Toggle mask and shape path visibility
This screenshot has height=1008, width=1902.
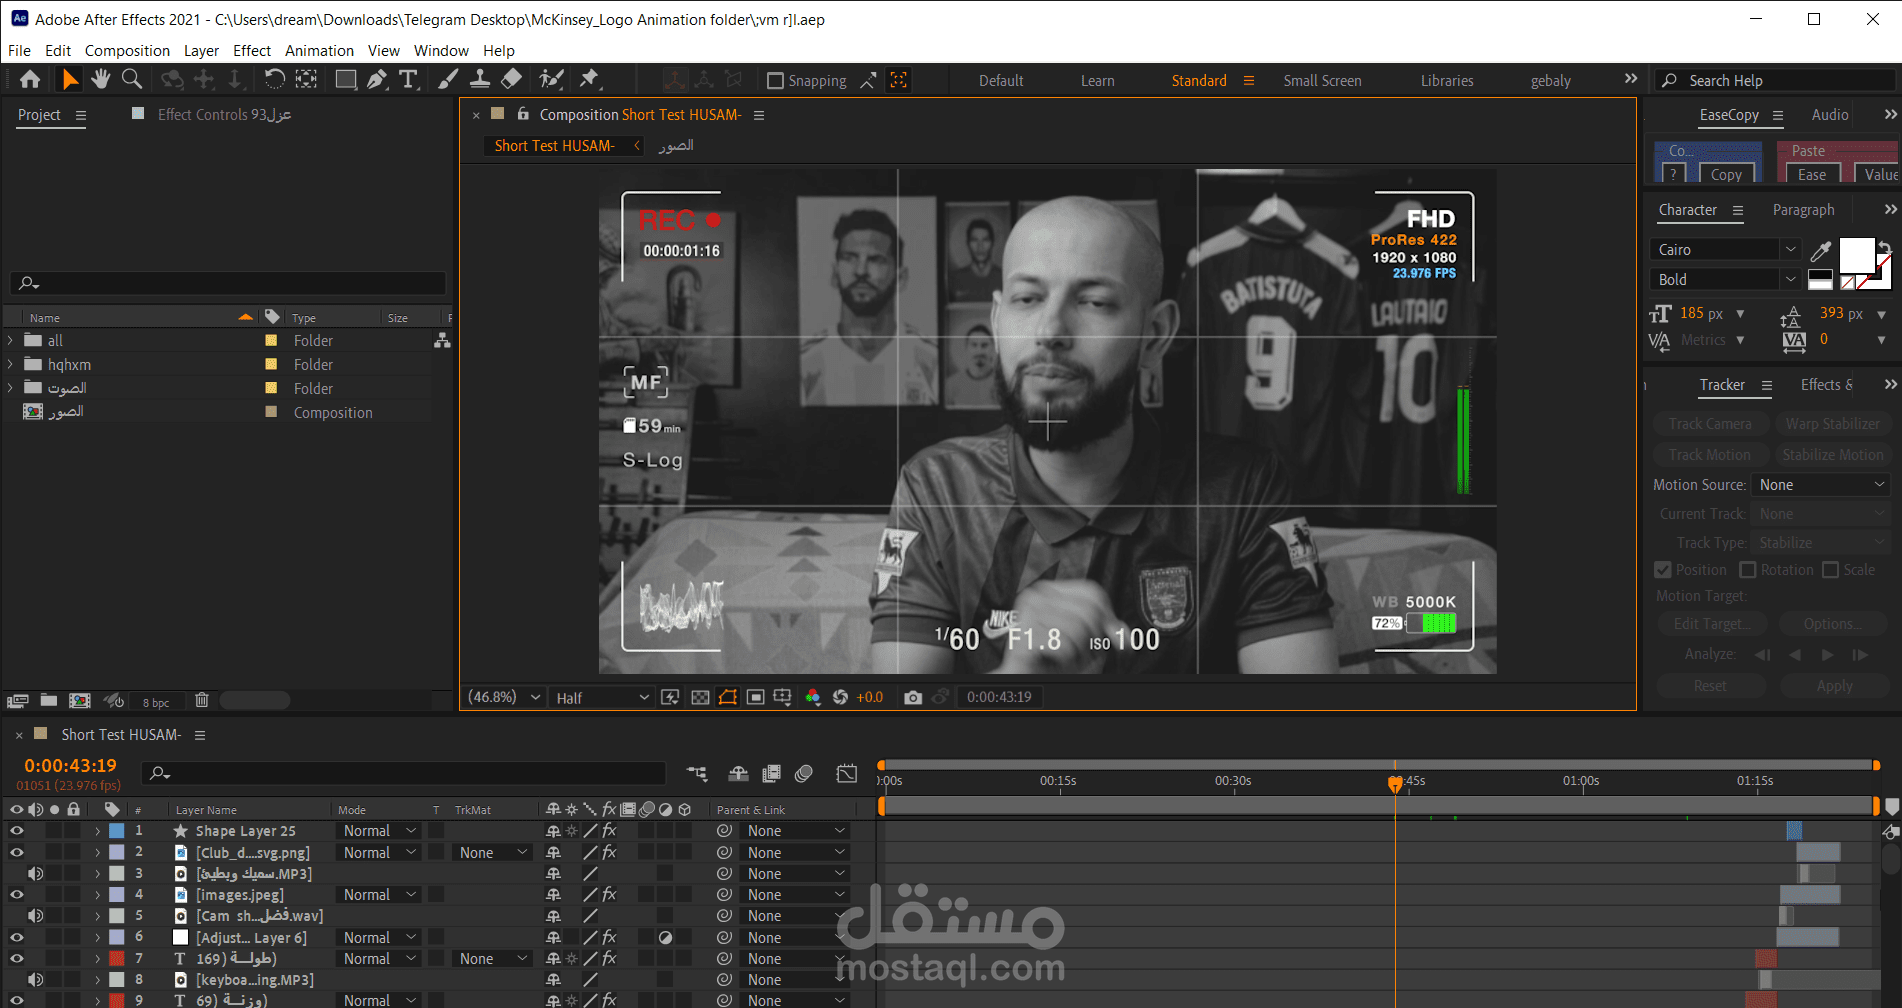coord(728,697)
